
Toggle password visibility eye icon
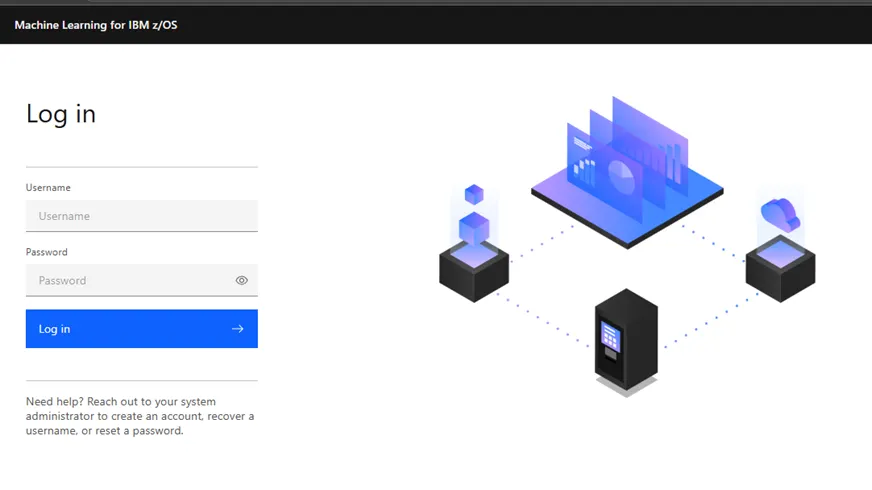(x=241, y=280)
